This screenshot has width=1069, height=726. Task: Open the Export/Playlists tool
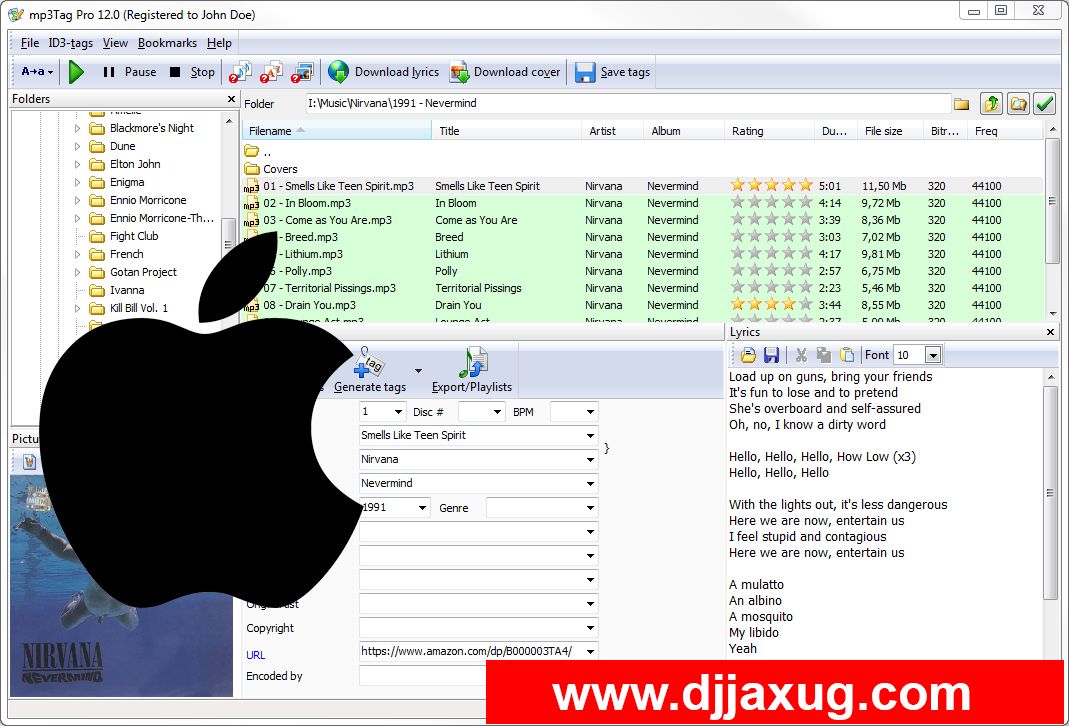(x=472, y=370)
